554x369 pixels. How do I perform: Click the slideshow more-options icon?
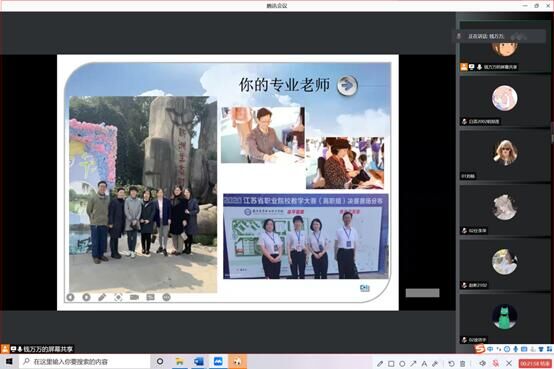(x=166, y=297)
